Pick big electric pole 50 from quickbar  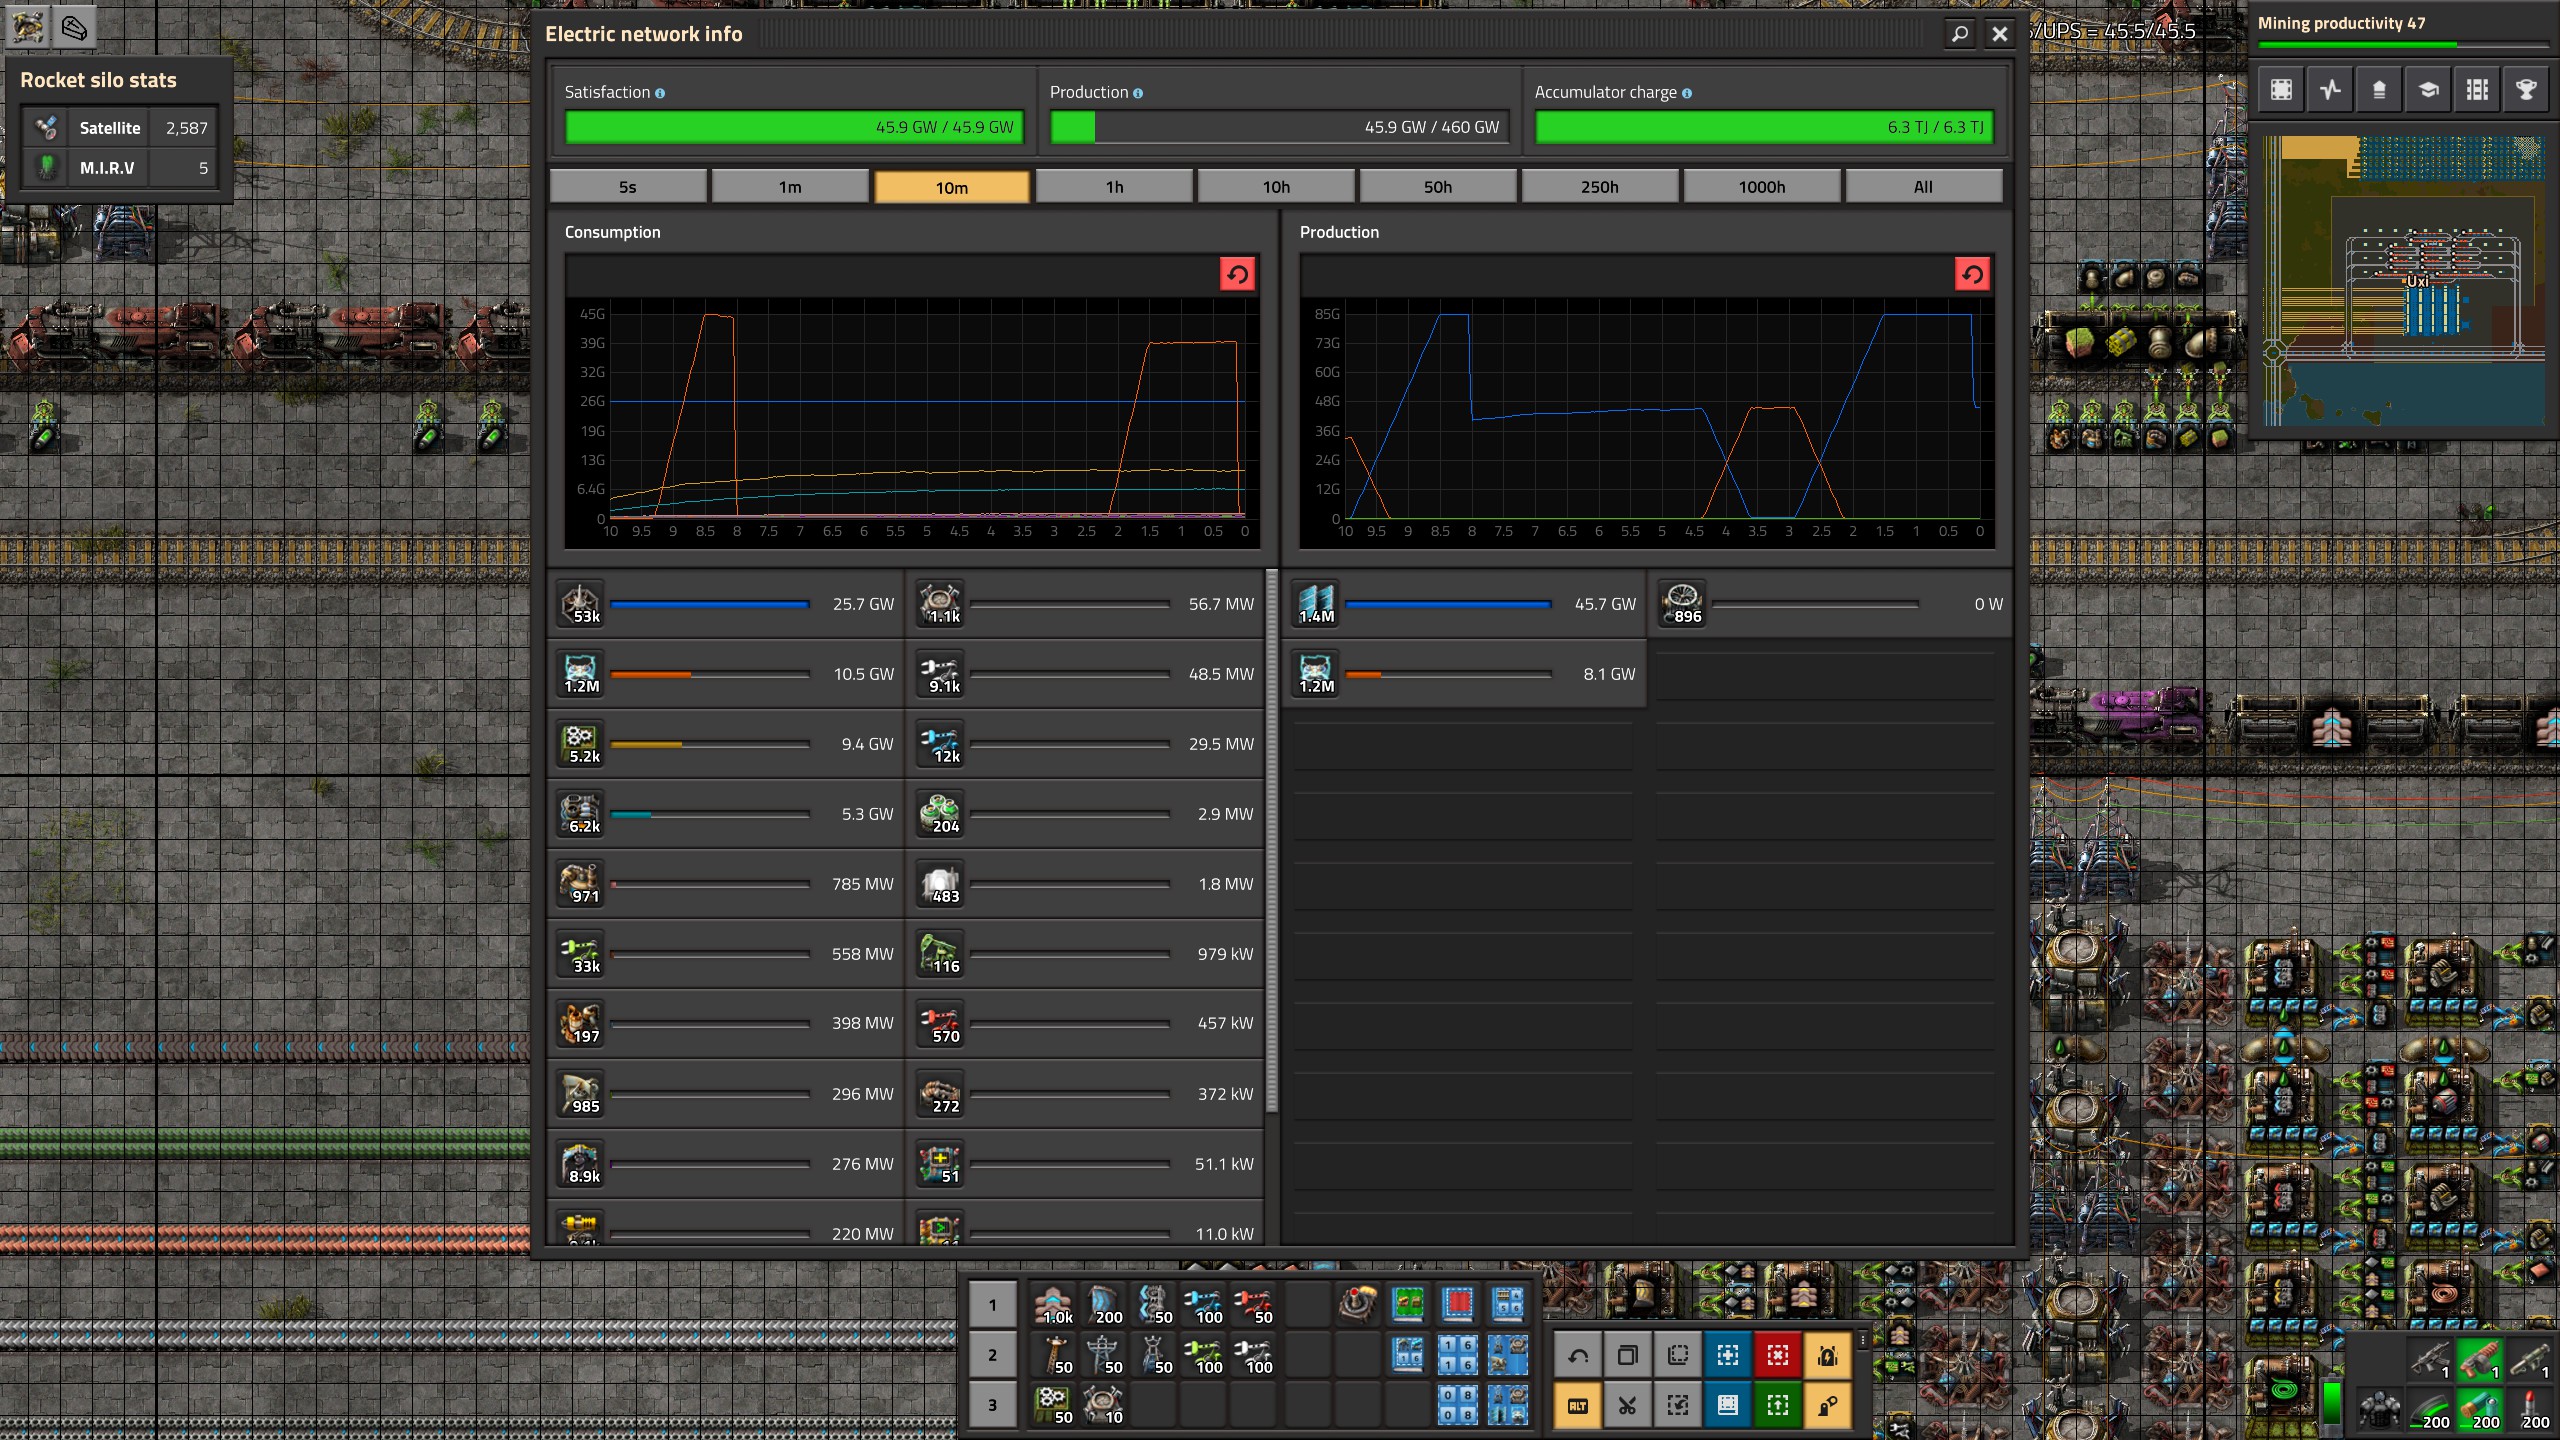tap(1104, 1355)
